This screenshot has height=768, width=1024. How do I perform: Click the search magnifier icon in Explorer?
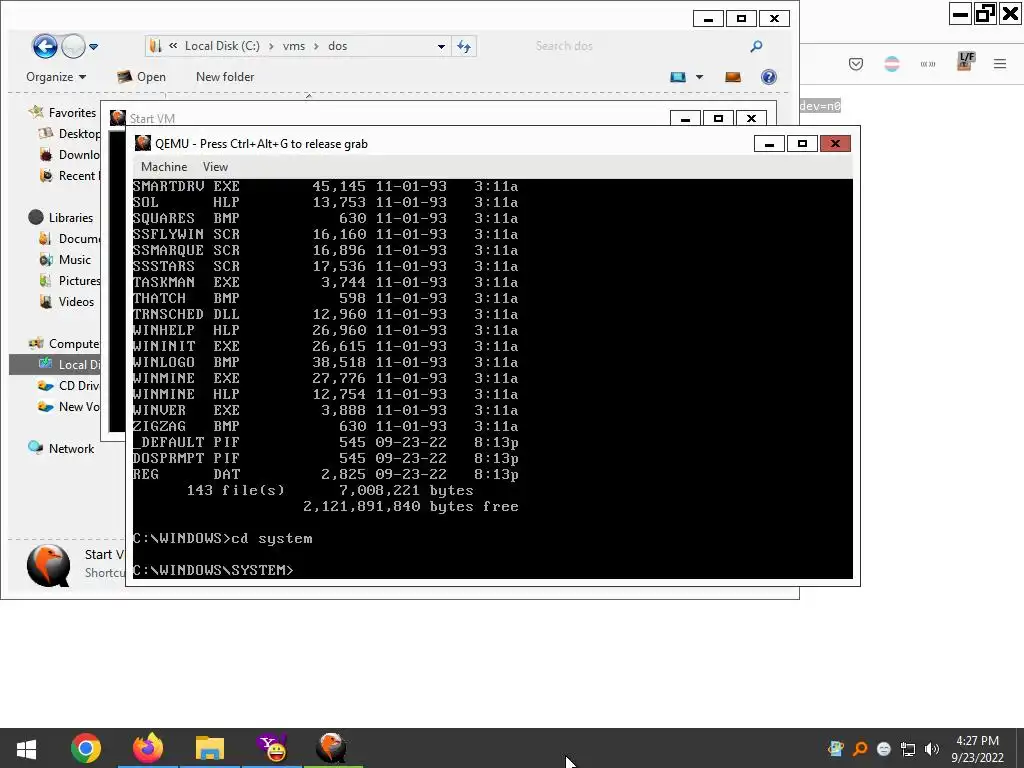click(x=756, y=46)
